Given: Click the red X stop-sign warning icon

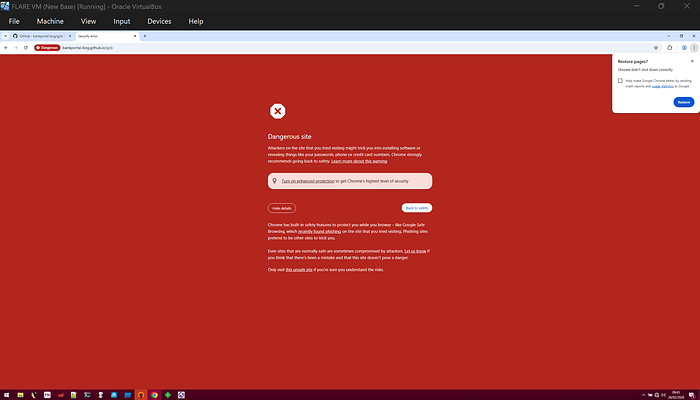Looking at the screenshot, I should coord(278,111).
